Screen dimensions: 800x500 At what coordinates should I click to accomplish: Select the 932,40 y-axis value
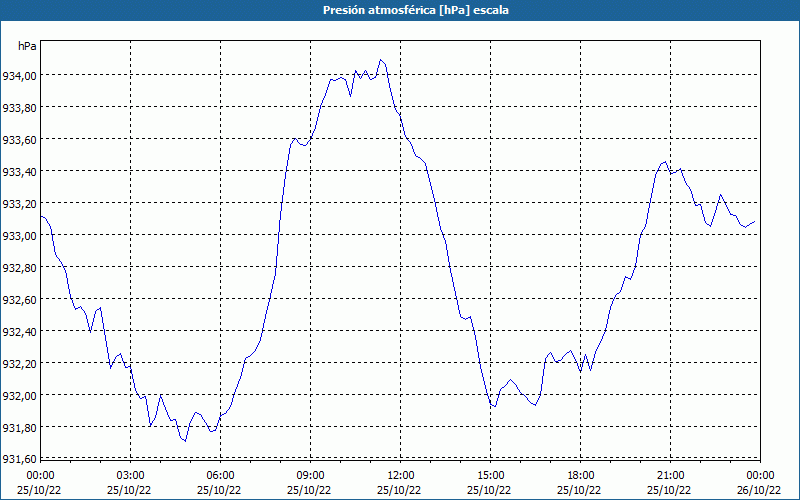tap(19, 332)
